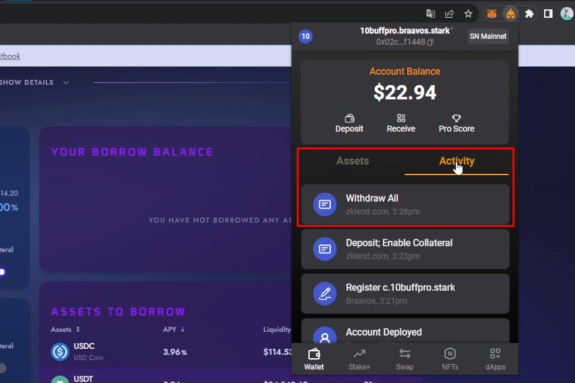The width and height of the screenshot is (575, 383).
Task: Click the Register c.10buffpro.stark pen icon
Action: (325, 293)
